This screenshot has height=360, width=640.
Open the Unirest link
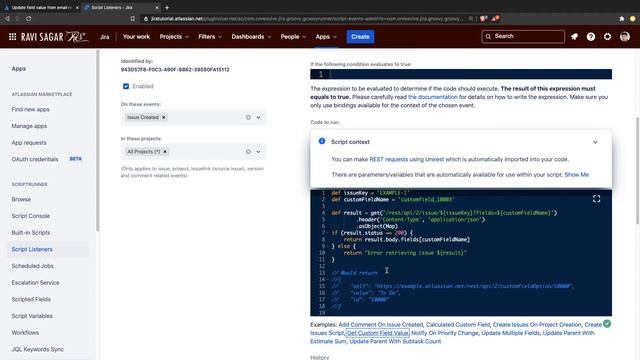click(434, 159)
